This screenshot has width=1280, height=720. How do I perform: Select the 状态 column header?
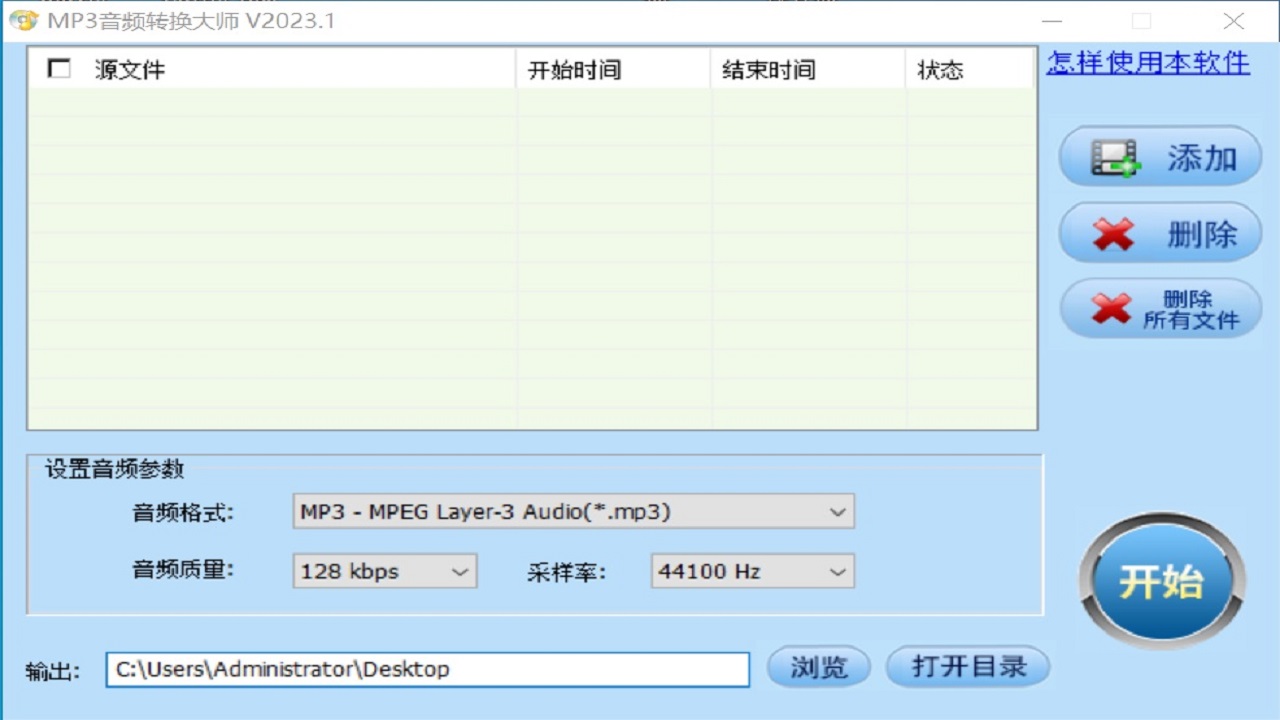[940, 70]
